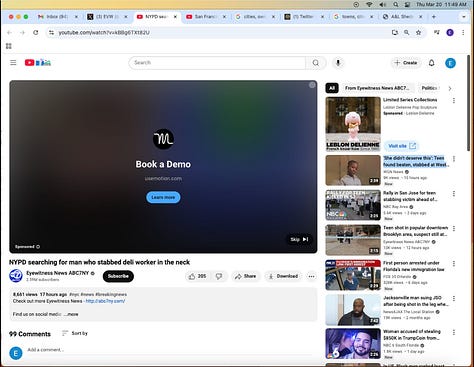This screenshot has height=367, width=474.
Task: Click the Create button
Action: coord(406,63)
